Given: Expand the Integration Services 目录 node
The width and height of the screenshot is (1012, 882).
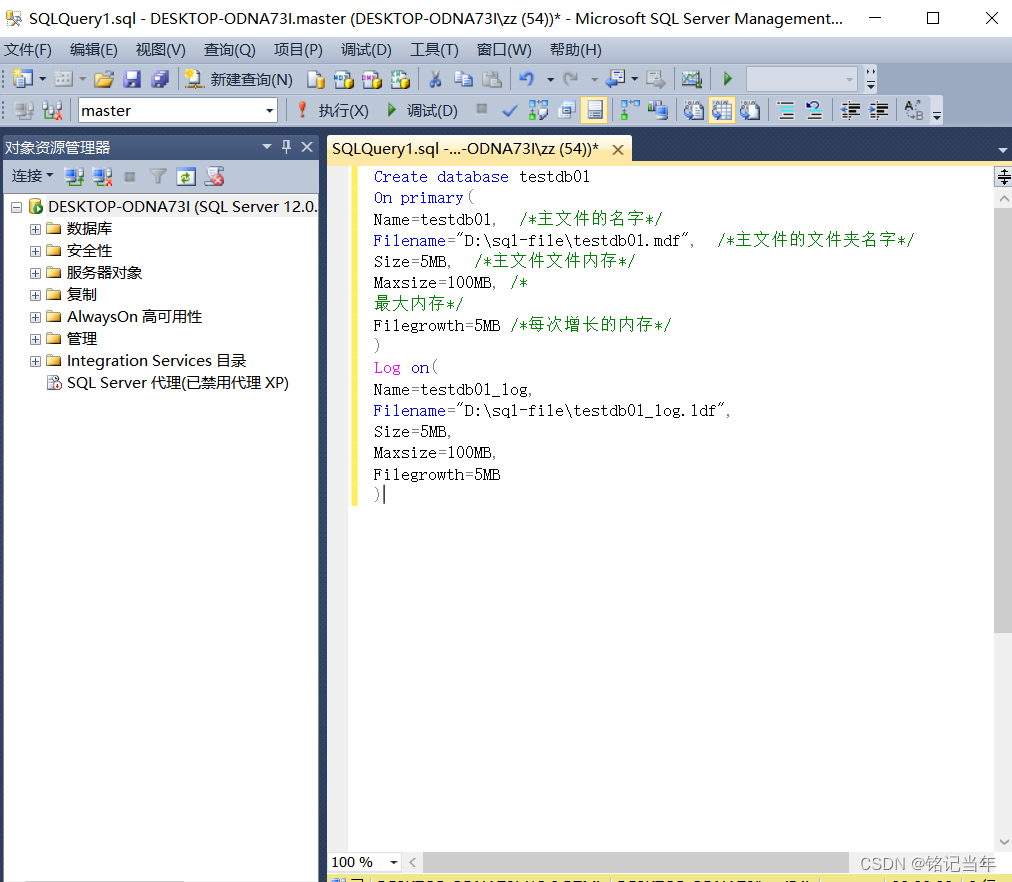Looking at the screenshot, I should pos(35,361).
